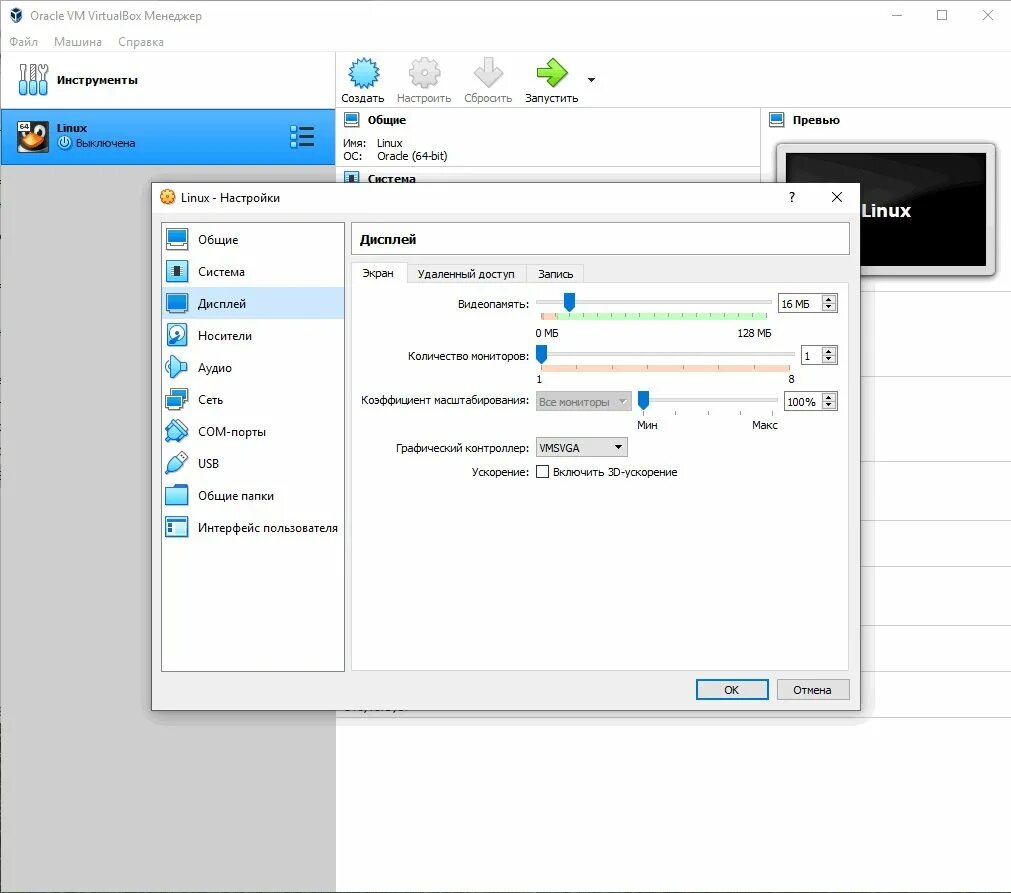Click the Настроить gear icon
1011x893 pixels.
pos(424,73)
